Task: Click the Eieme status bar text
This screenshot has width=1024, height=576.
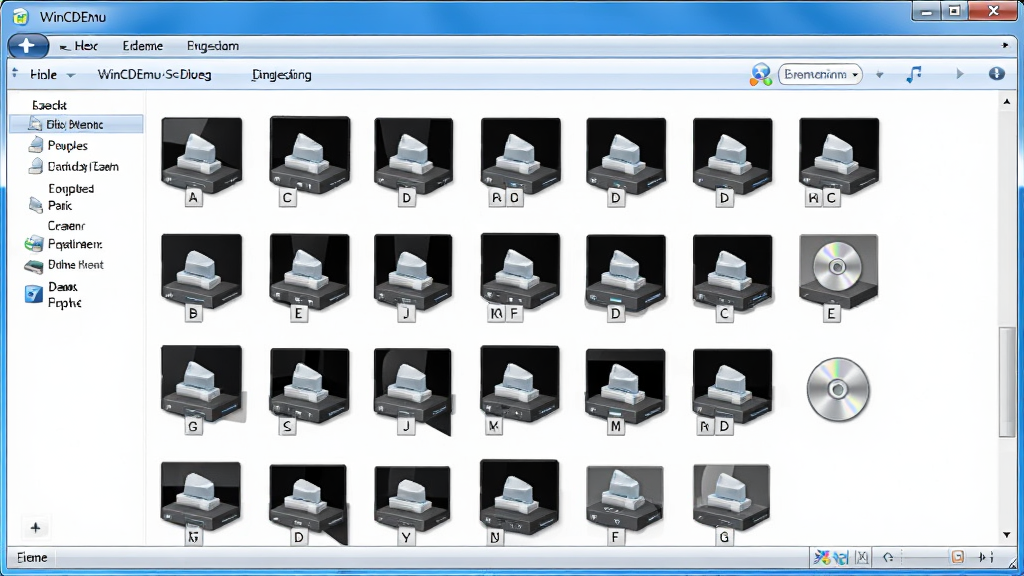Action: [x=32, y=557]
